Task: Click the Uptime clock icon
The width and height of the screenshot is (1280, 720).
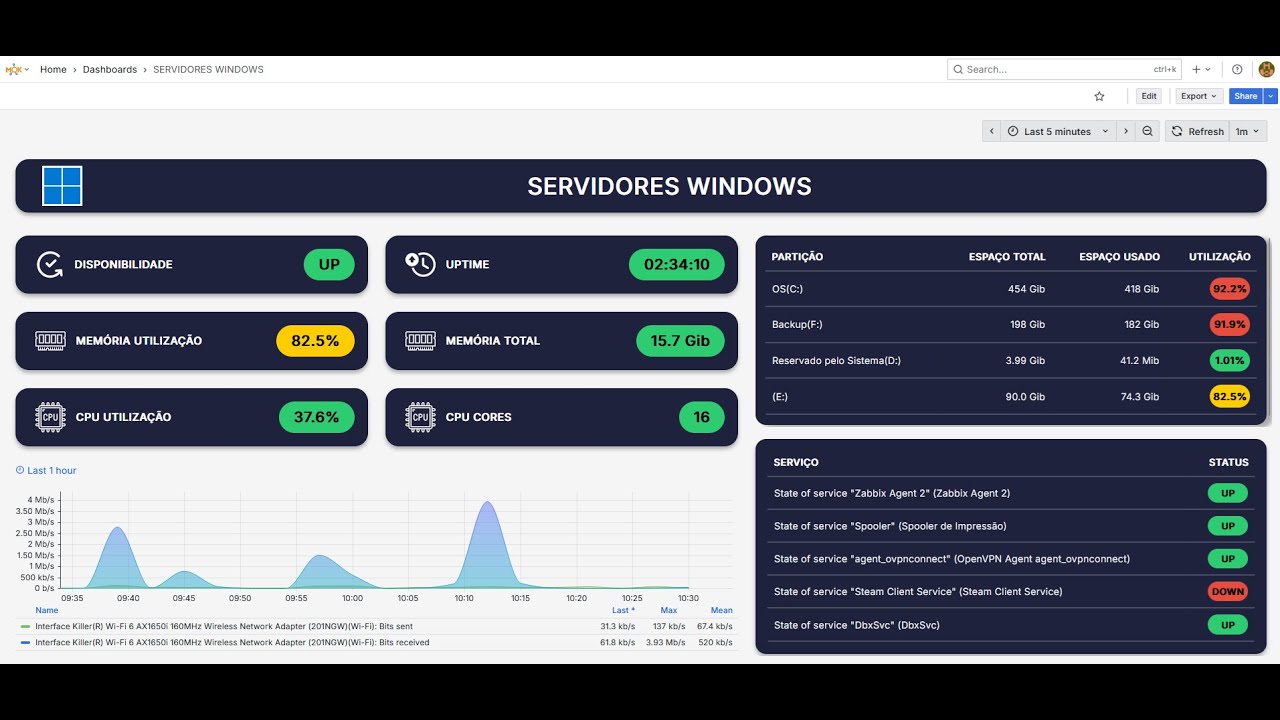Action: pyautogui.click(x=420, y=264)
